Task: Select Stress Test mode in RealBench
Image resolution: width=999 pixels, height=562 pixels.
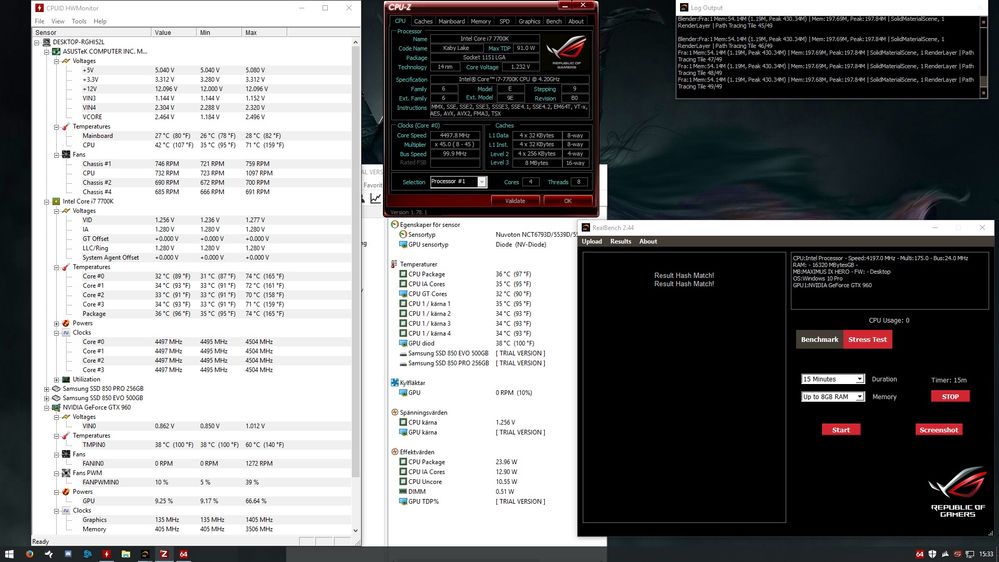Action: (867, 340)
